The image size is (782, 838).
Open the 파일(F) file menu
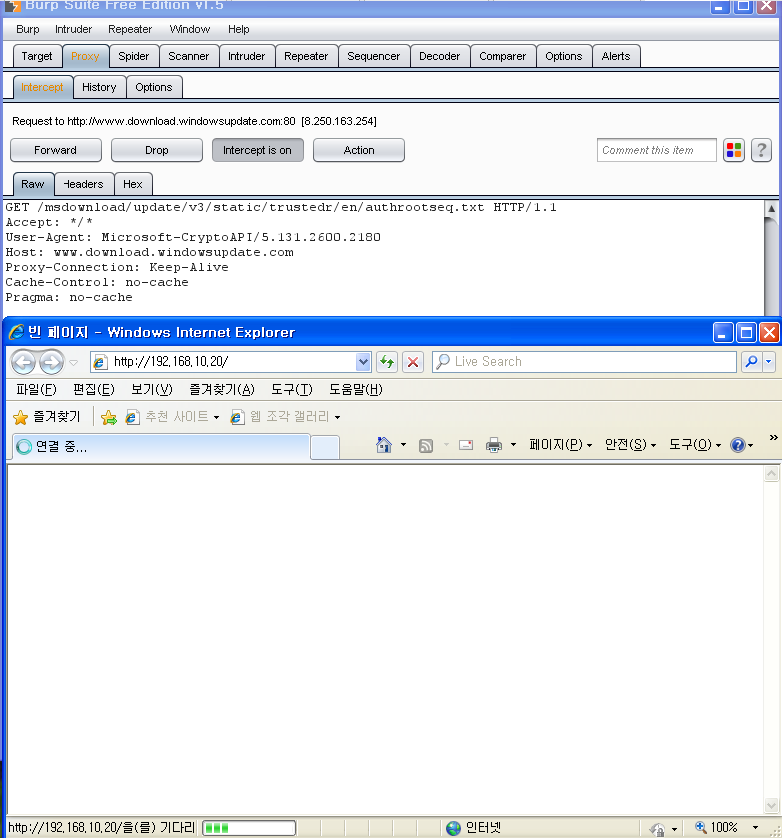[36, 390]
